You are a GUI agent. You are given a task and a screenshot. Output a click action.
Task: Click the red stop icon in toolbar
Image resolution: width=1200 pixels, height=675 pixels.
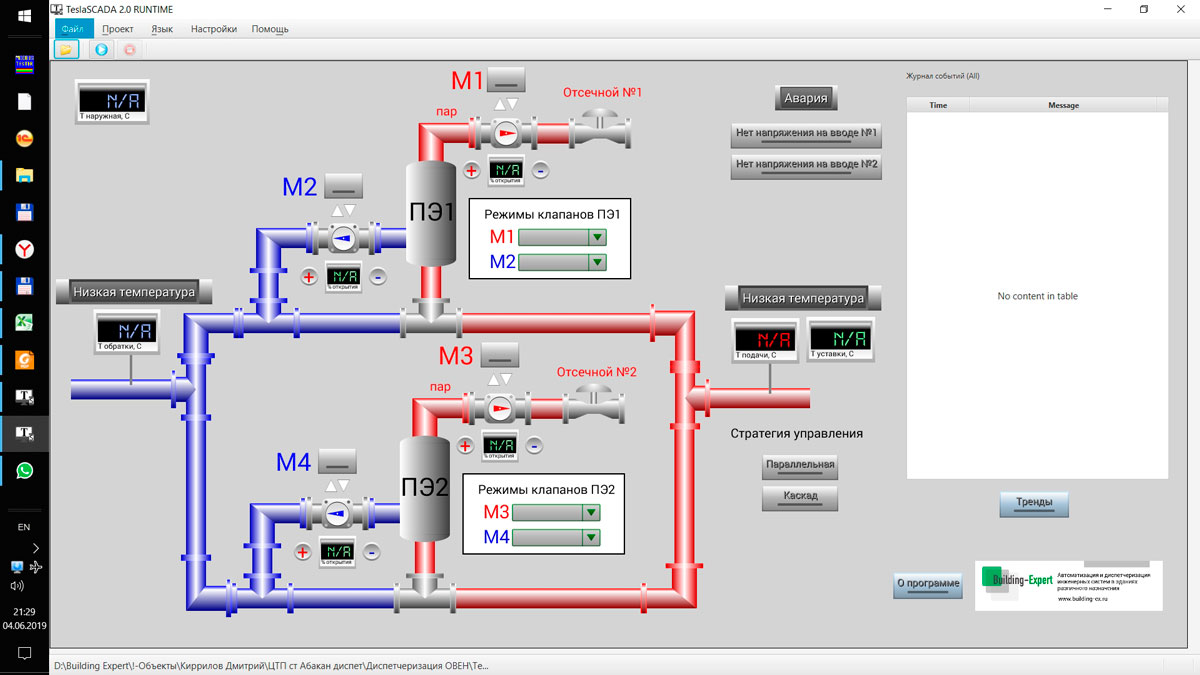point(129,48)
